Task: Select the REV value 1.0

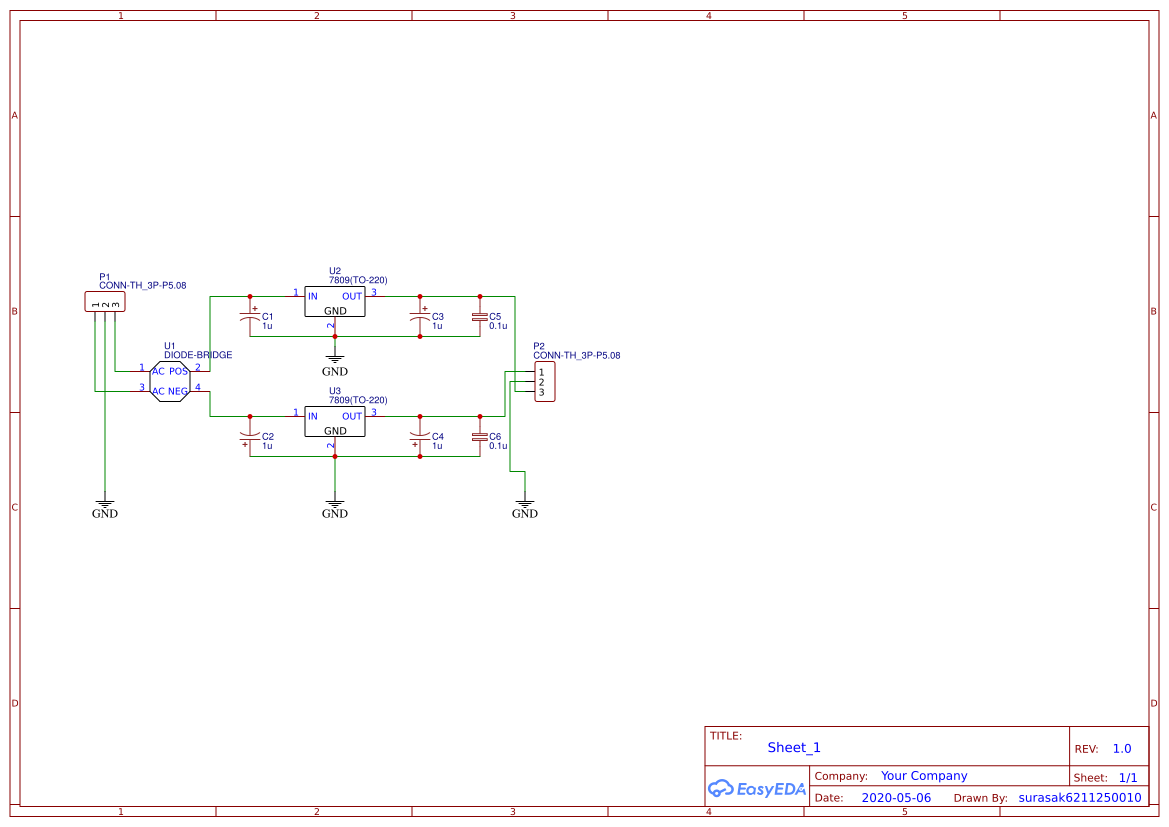Action: (1119, 747)
